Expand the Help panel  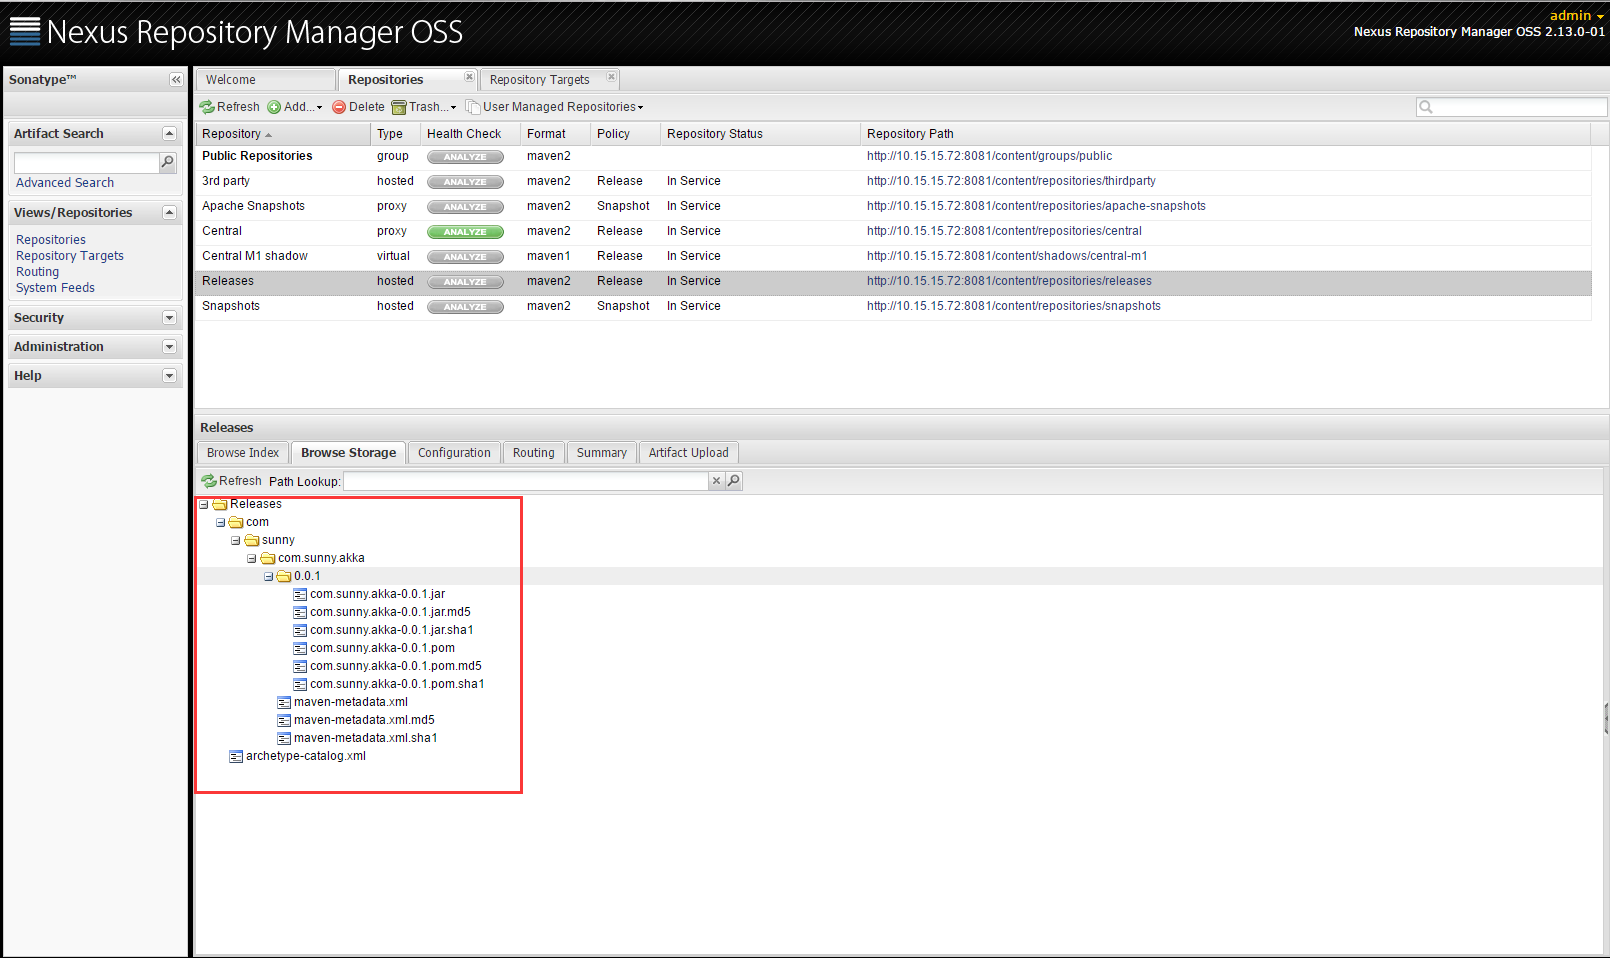pos(169,376)
